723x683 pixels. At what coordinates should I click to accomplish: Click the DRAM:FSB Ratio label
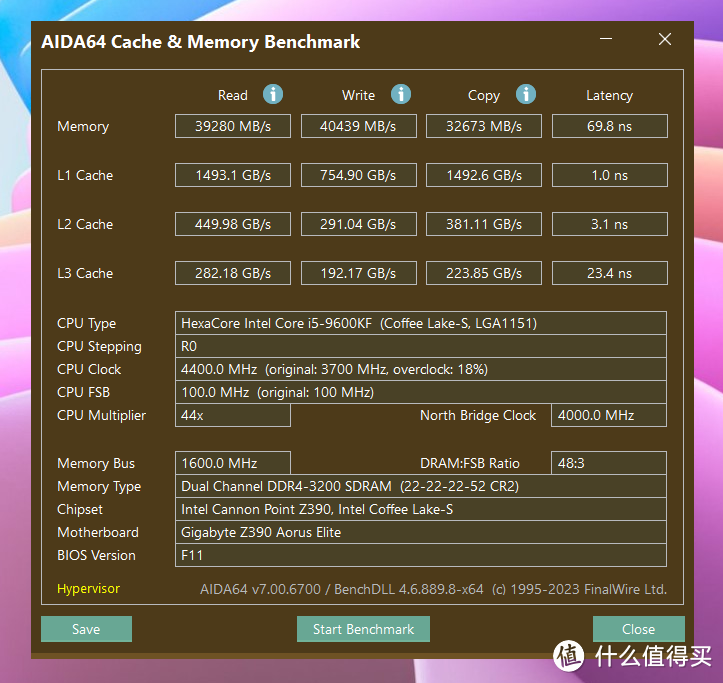click(x=470, y=463)
